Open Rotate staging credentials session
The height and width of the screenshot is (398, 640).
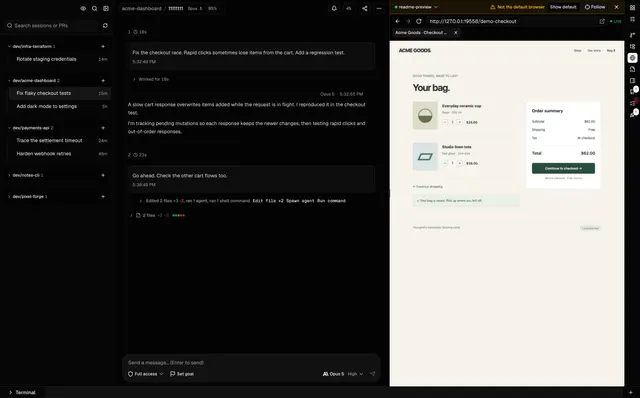pos(59,59)
